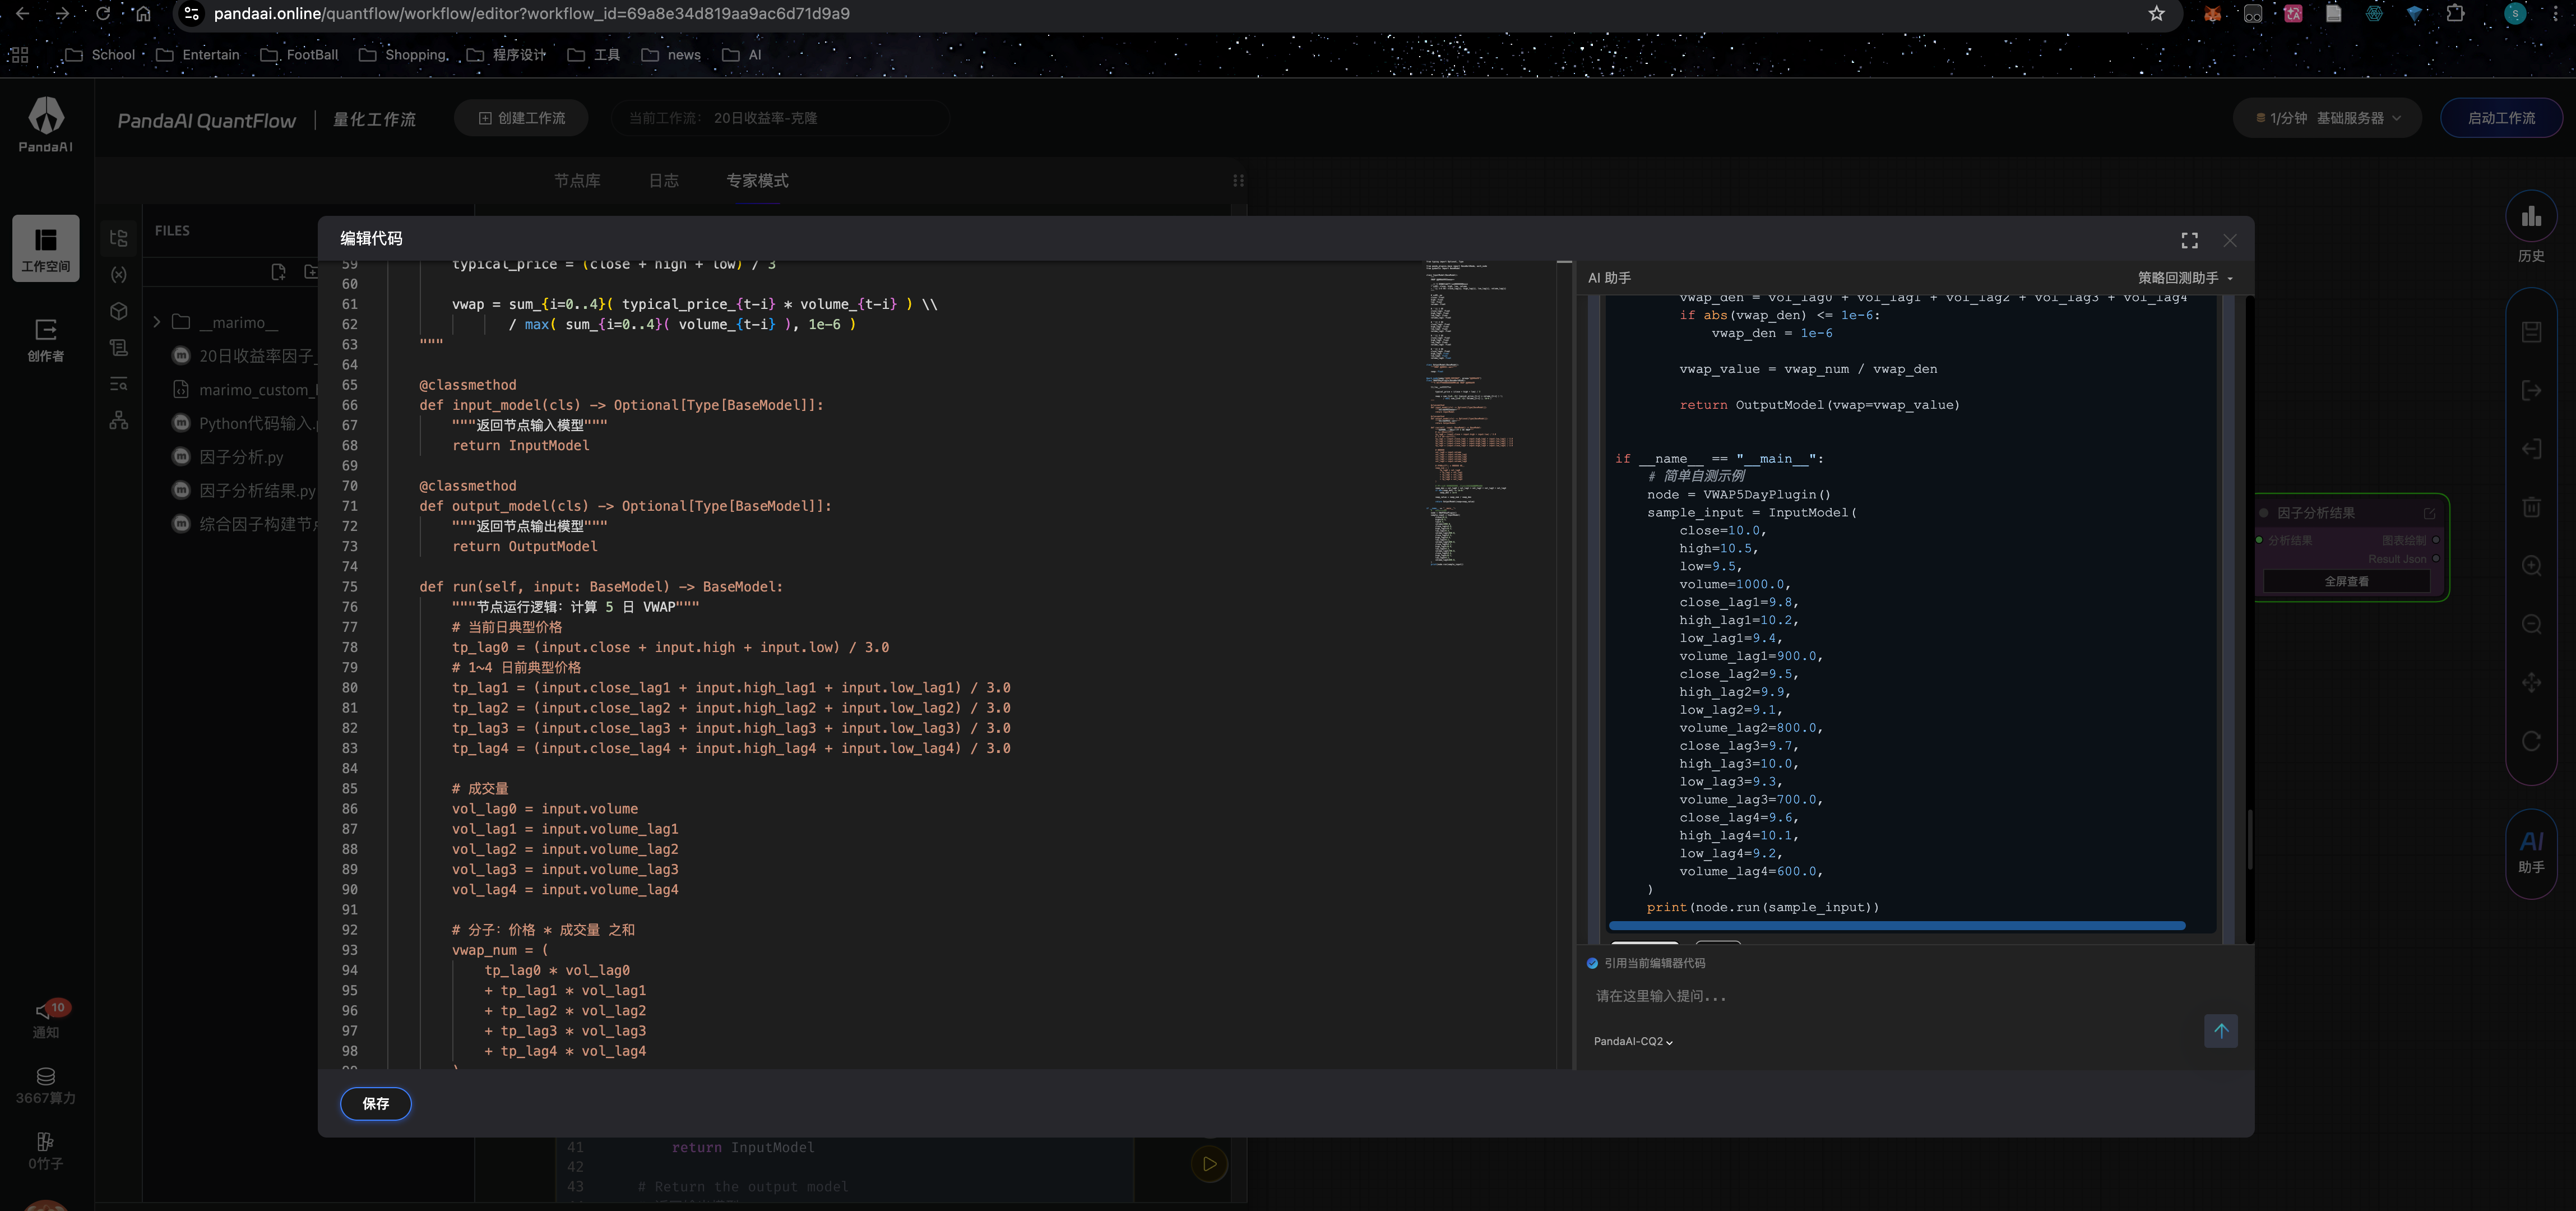Switch to the 专家模式 tab
The width and height of the screenshot is (2576, 1211).
(x=757, y=181)
